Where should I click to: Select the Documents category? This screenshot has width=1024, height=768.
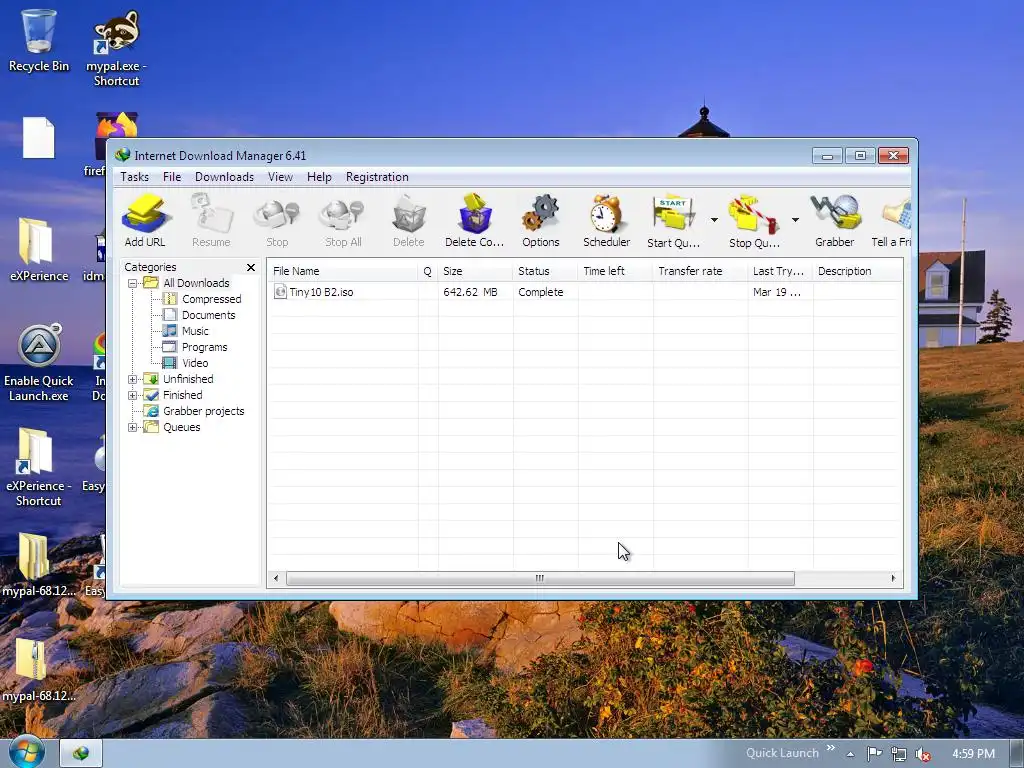[208, 315]
